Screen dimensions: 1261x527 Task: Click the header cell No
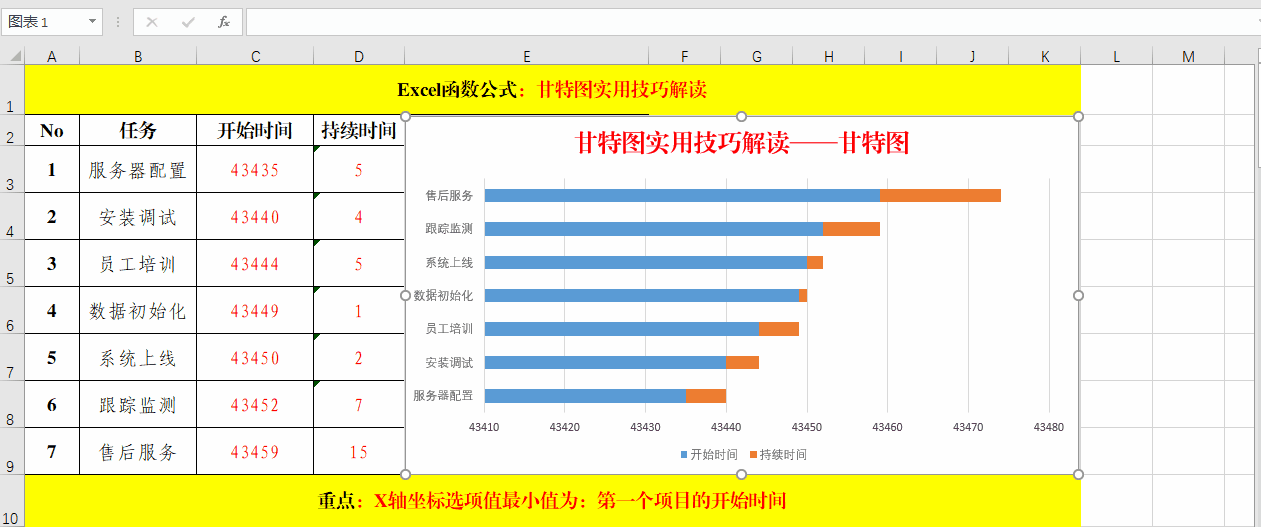coord(52,130)
